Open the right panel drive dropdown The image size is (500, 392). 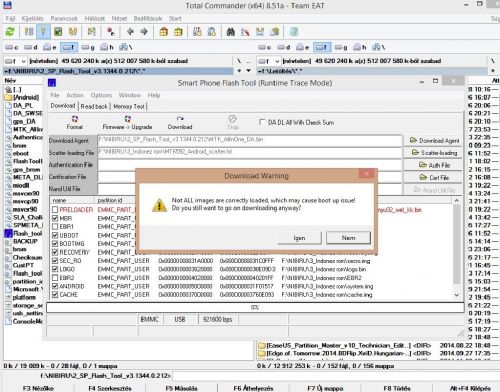[277, 61]
